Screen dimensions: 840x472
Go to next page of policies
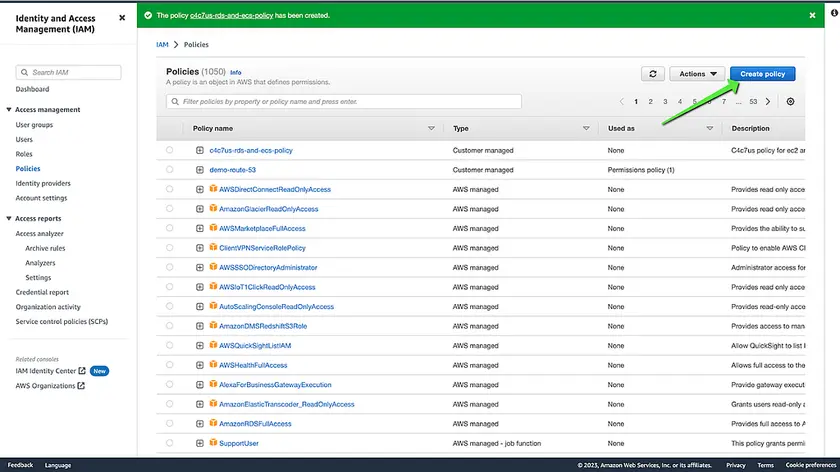coord(768,102)
